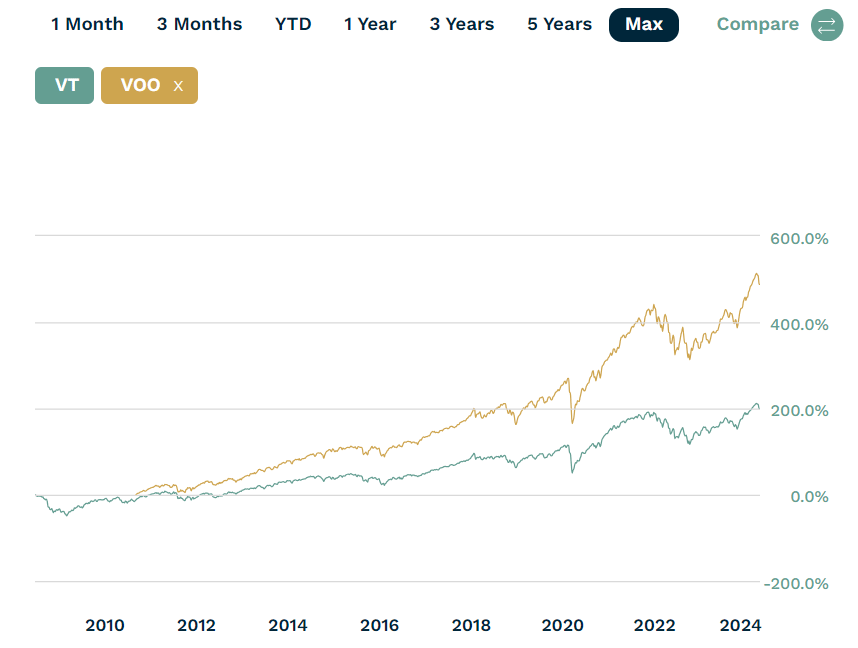The height and width of the screenshot is (648, 858).
Task: Remove VOO using the x icon
Action: [179, 86]
